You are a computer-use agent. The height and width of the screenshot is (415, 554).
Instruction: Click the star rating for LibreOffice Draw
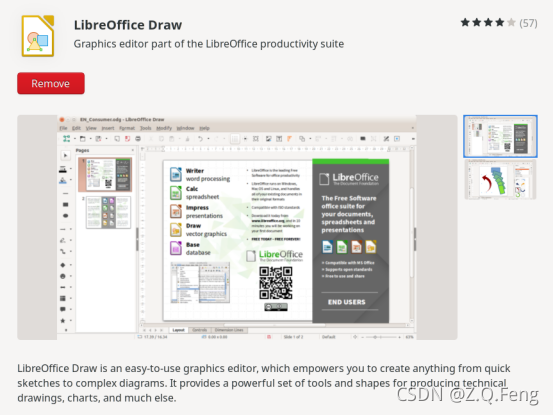488,23
